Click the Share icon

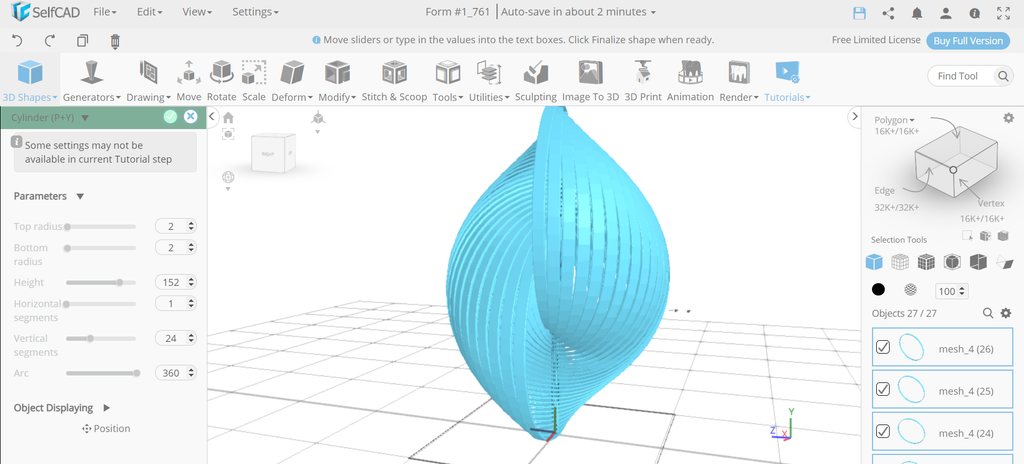point(888,13)
